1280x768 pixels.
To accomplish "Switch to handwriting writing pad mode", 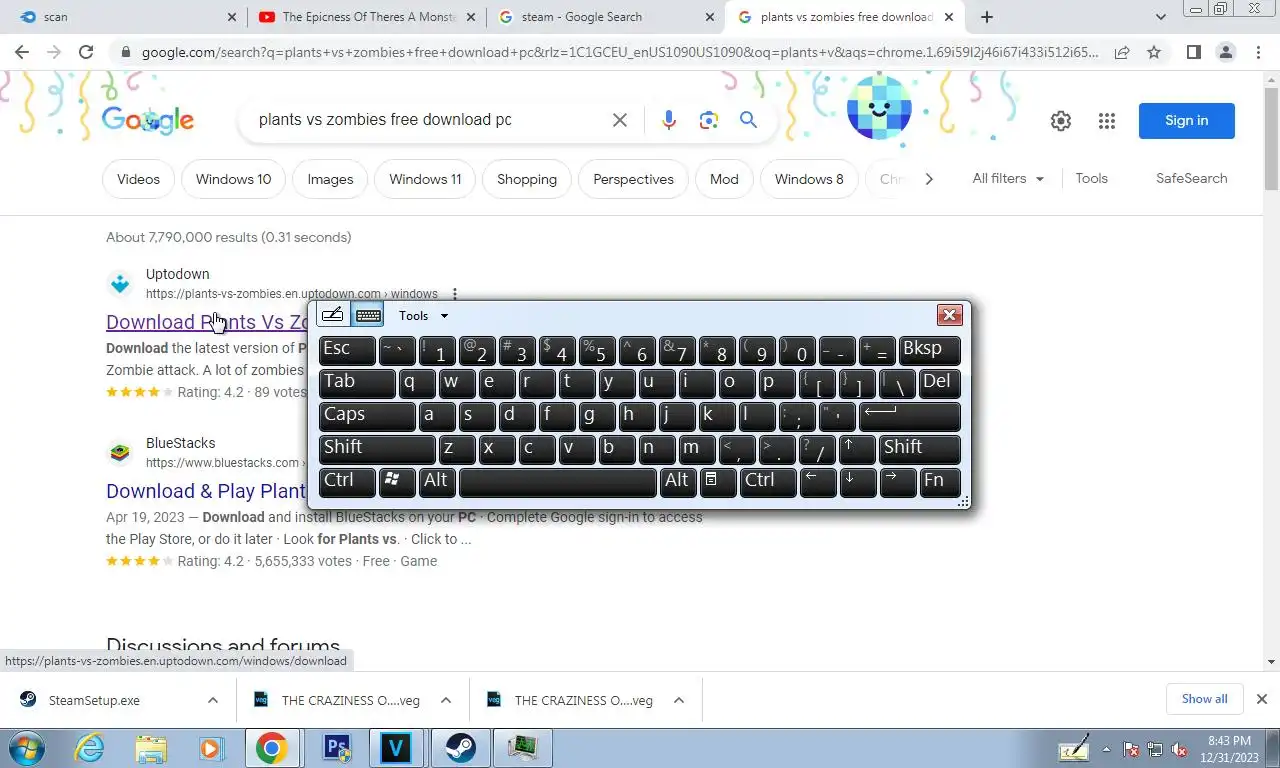I will pos(333,315).
